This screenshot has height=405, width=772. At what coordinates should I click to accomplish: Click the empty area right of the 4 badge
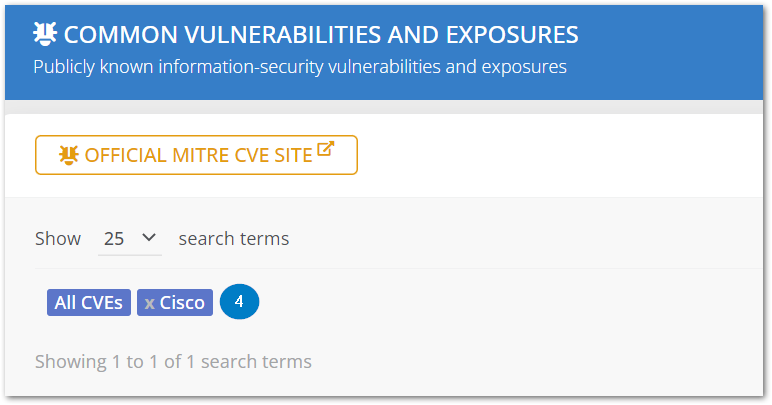click(500, 302)
